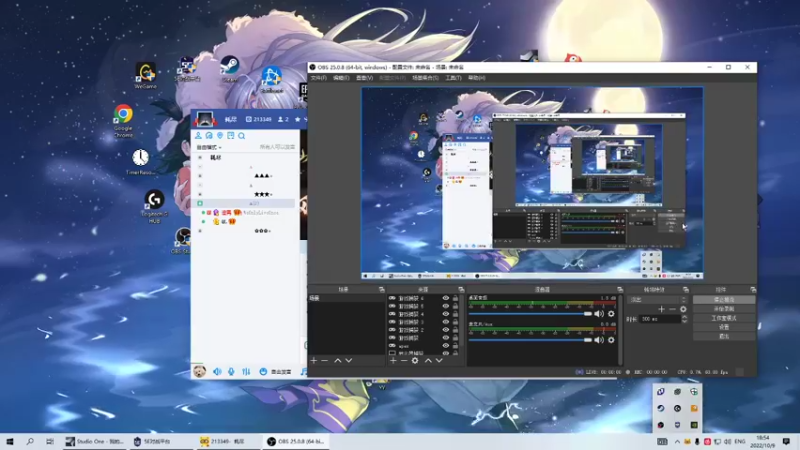
Task: Adjust the first mixer channel volume slider
Action: click(x=530, y=314)
